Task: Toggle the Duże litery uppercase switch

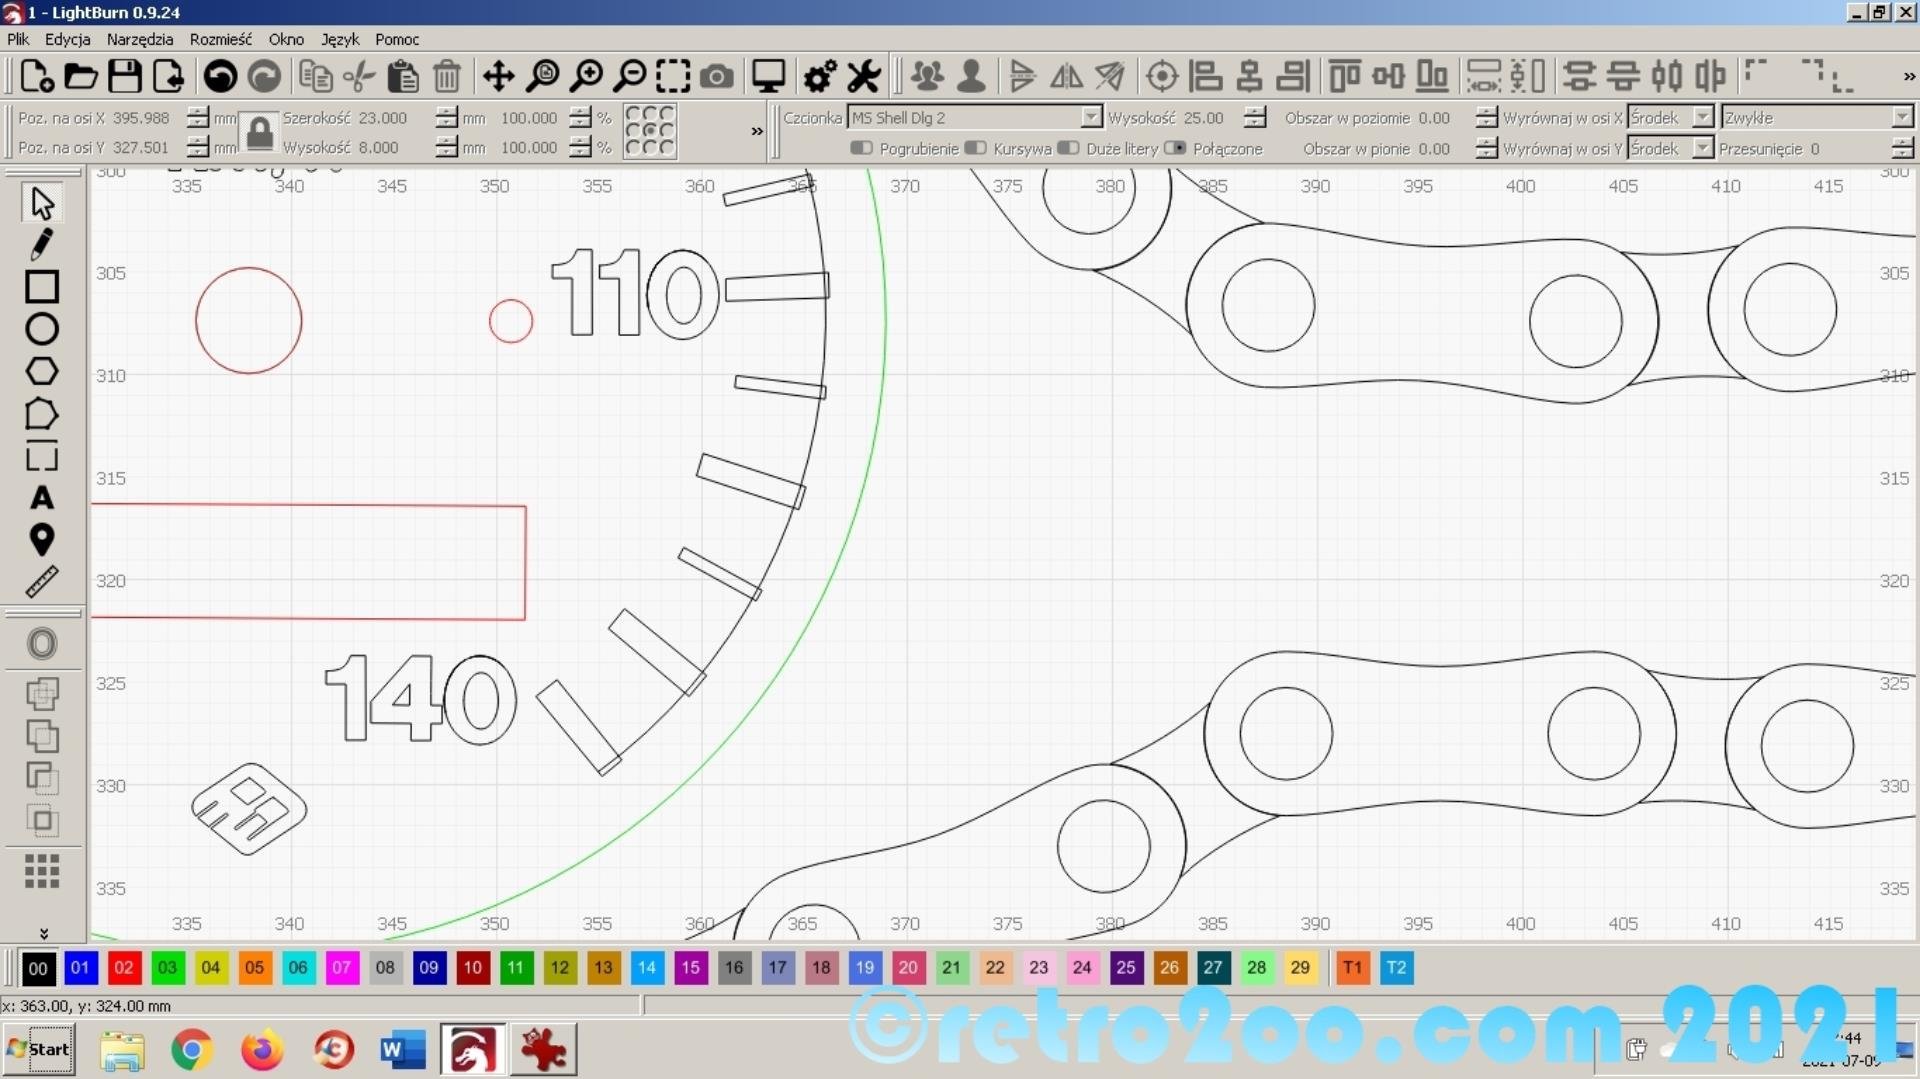Action: click(x=1068, y=148)
